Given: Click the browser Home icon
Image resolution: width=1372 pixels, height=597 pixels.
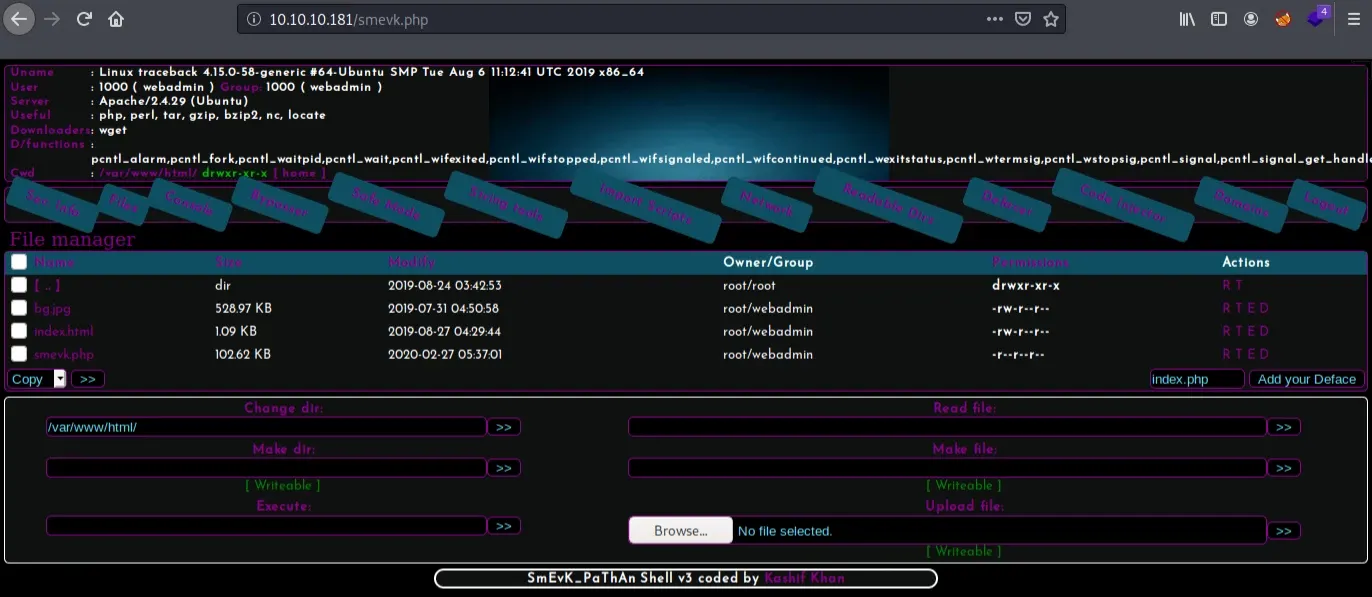Looking at the screenshot, I should (116, 19).
